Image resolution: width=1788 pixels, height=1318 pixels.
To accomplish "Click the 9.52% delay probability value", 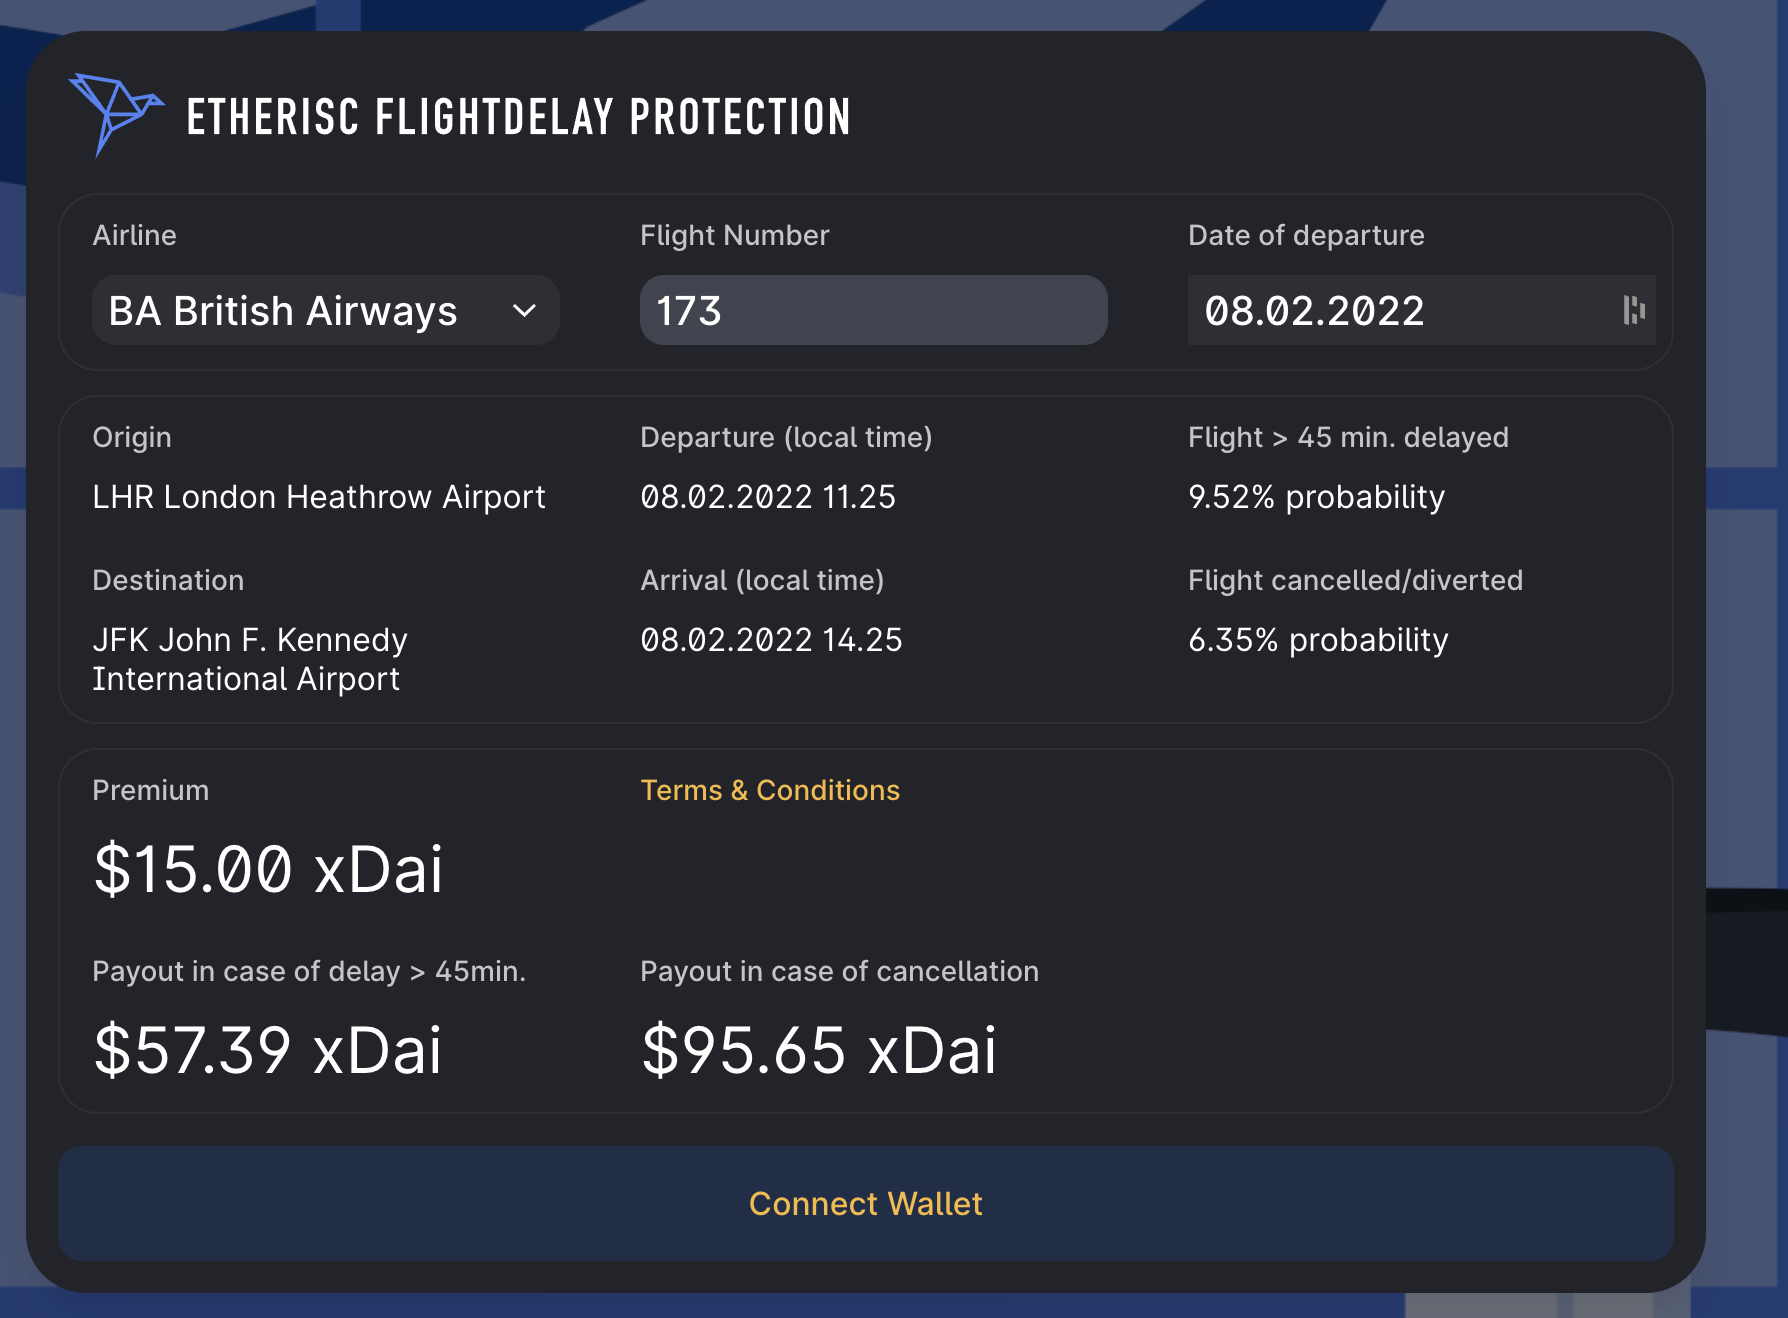I will (1316, 497).
